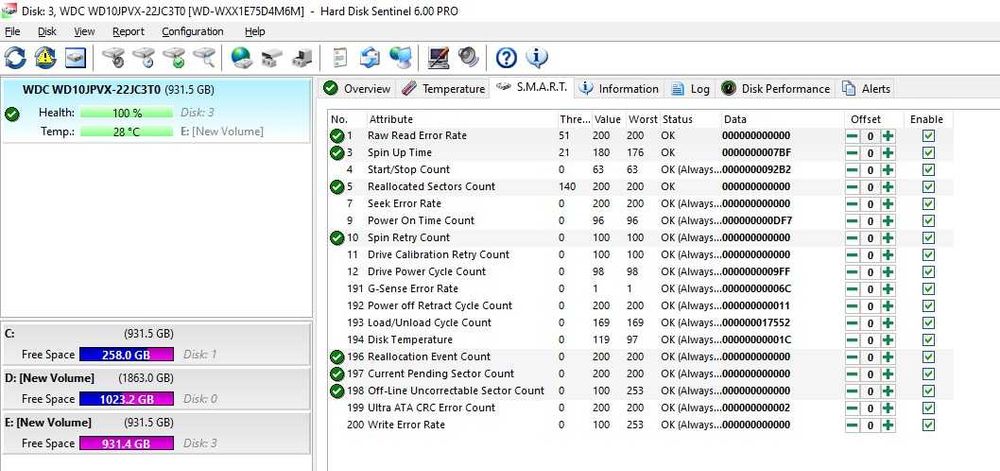Select the D: New Volume free space bar

coord(126,399)
